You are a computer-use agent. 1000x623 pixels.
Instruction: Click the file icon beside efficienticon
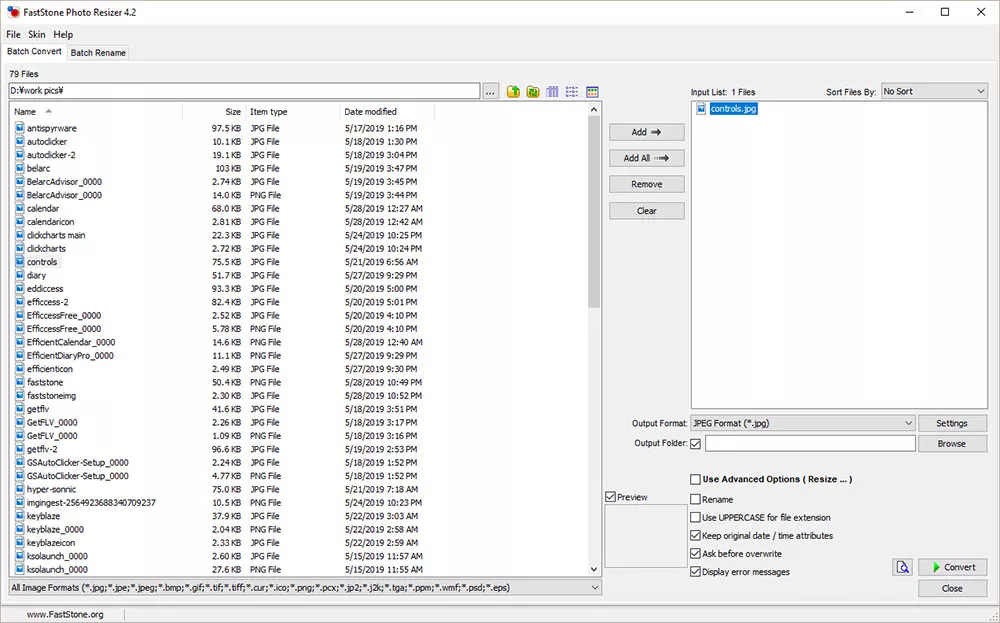coord(20,369)
